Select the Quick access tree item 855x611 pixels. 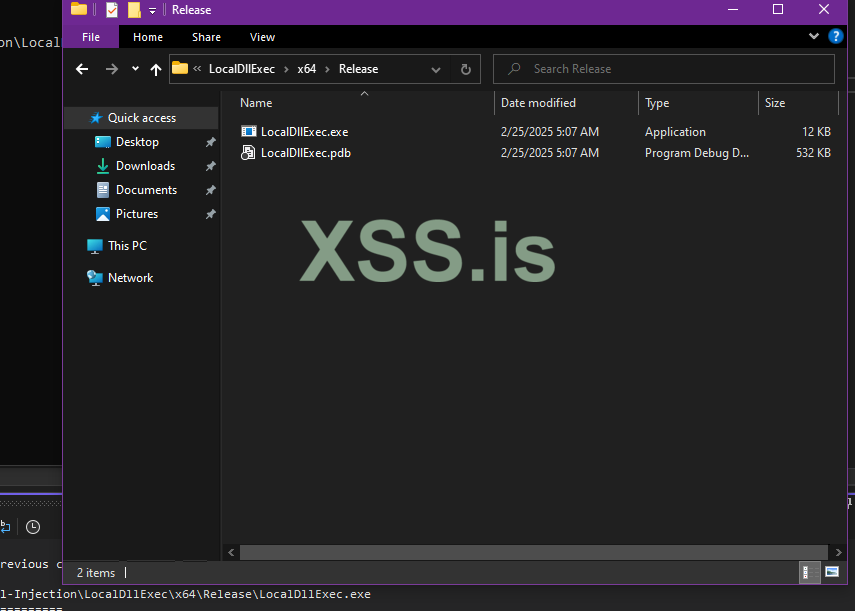click(142, 118)
